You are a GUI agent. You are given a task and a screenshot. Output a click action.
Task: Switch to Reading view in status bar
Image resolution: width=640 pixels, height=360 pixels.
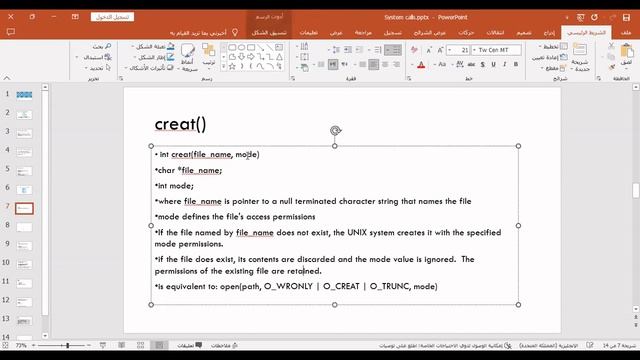122,345
